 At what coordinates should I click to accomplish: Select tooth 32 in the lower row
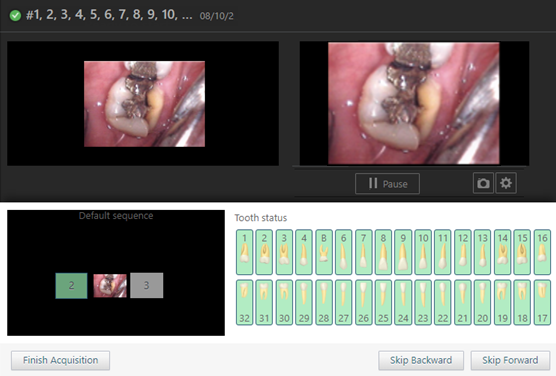pos(244,302)
